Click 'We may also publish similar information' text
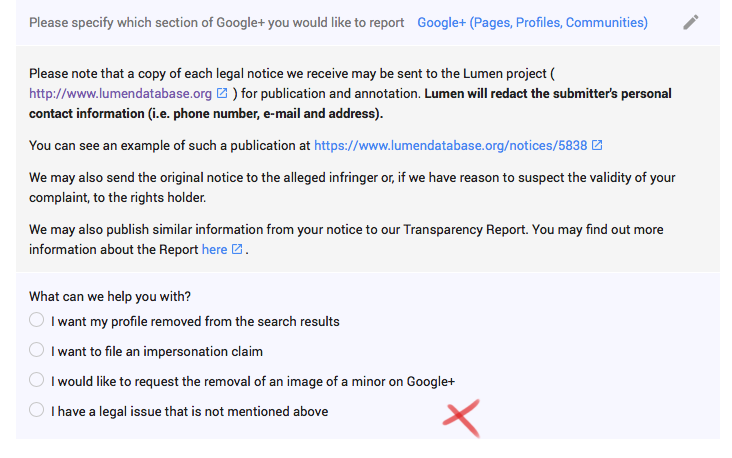 (x=346, y=240)
